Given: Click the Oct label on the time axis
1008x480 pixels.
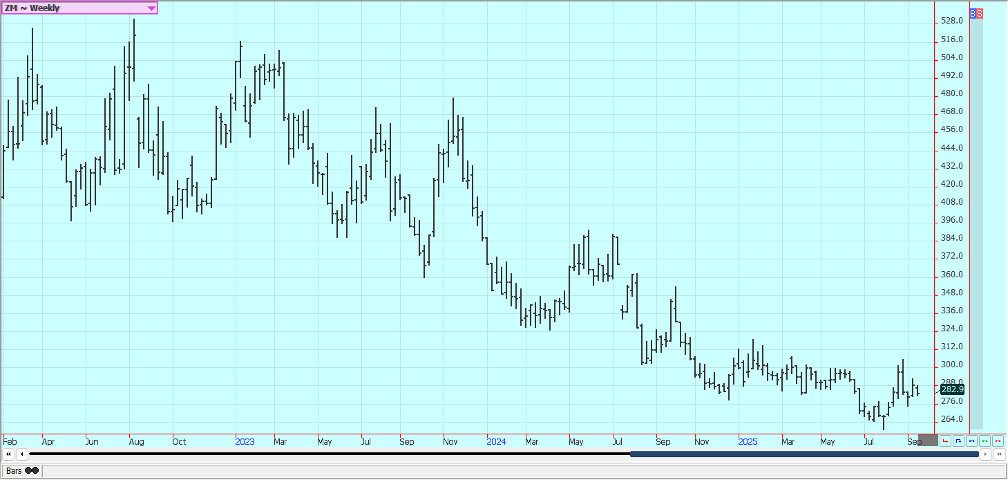Looking at the screenshot, I should [x=179, y=442].
